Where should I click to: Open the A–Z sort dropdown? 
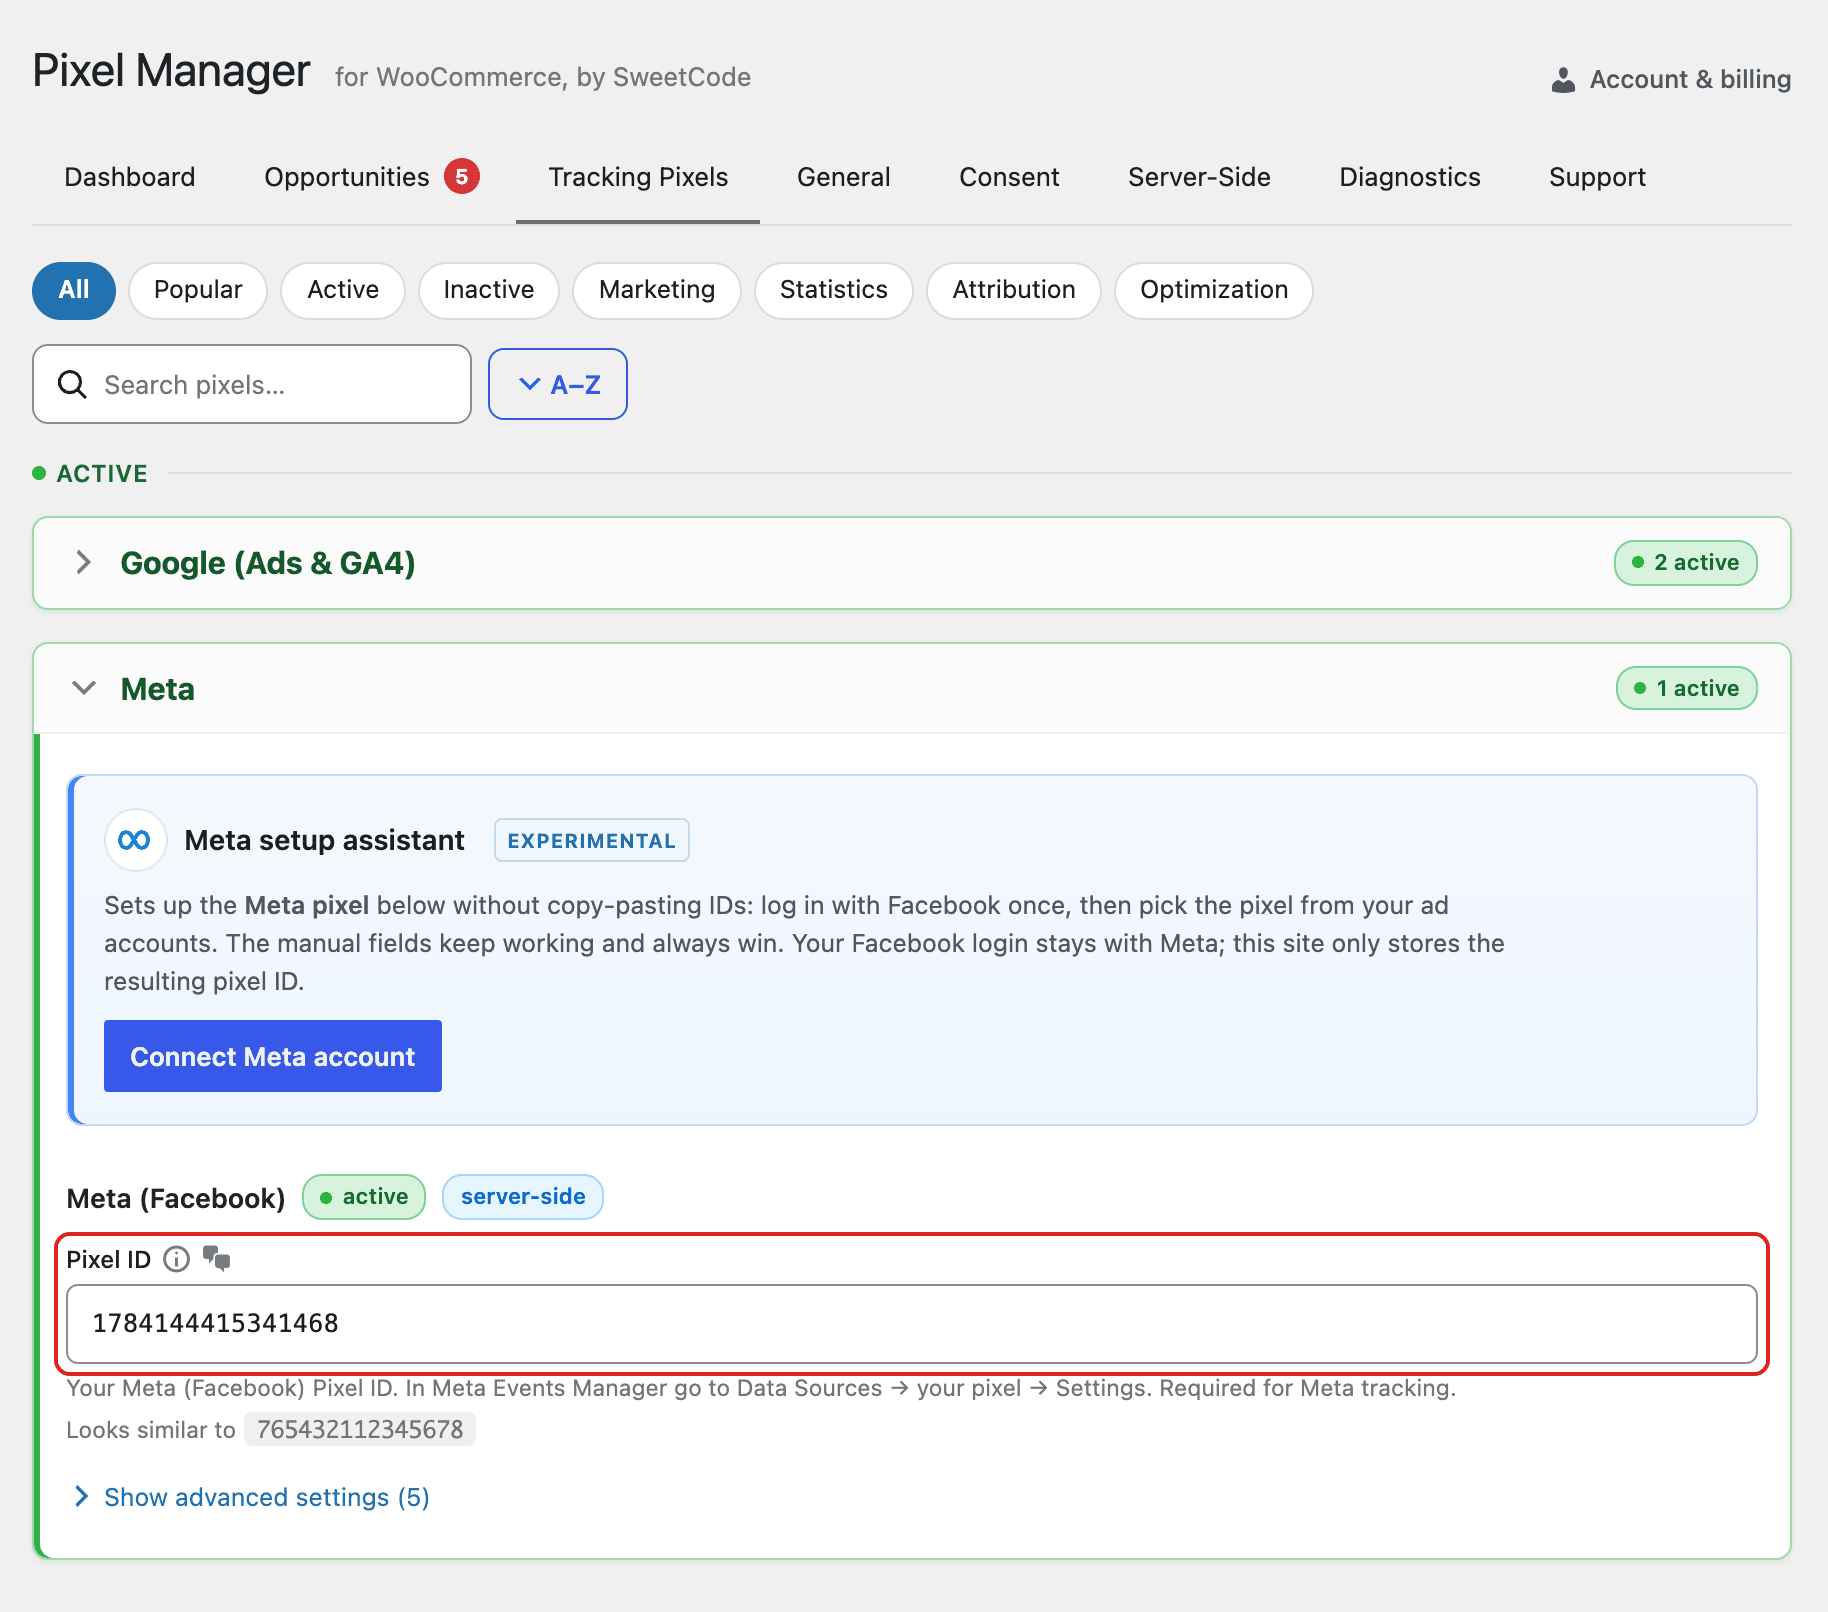(558, 384)
